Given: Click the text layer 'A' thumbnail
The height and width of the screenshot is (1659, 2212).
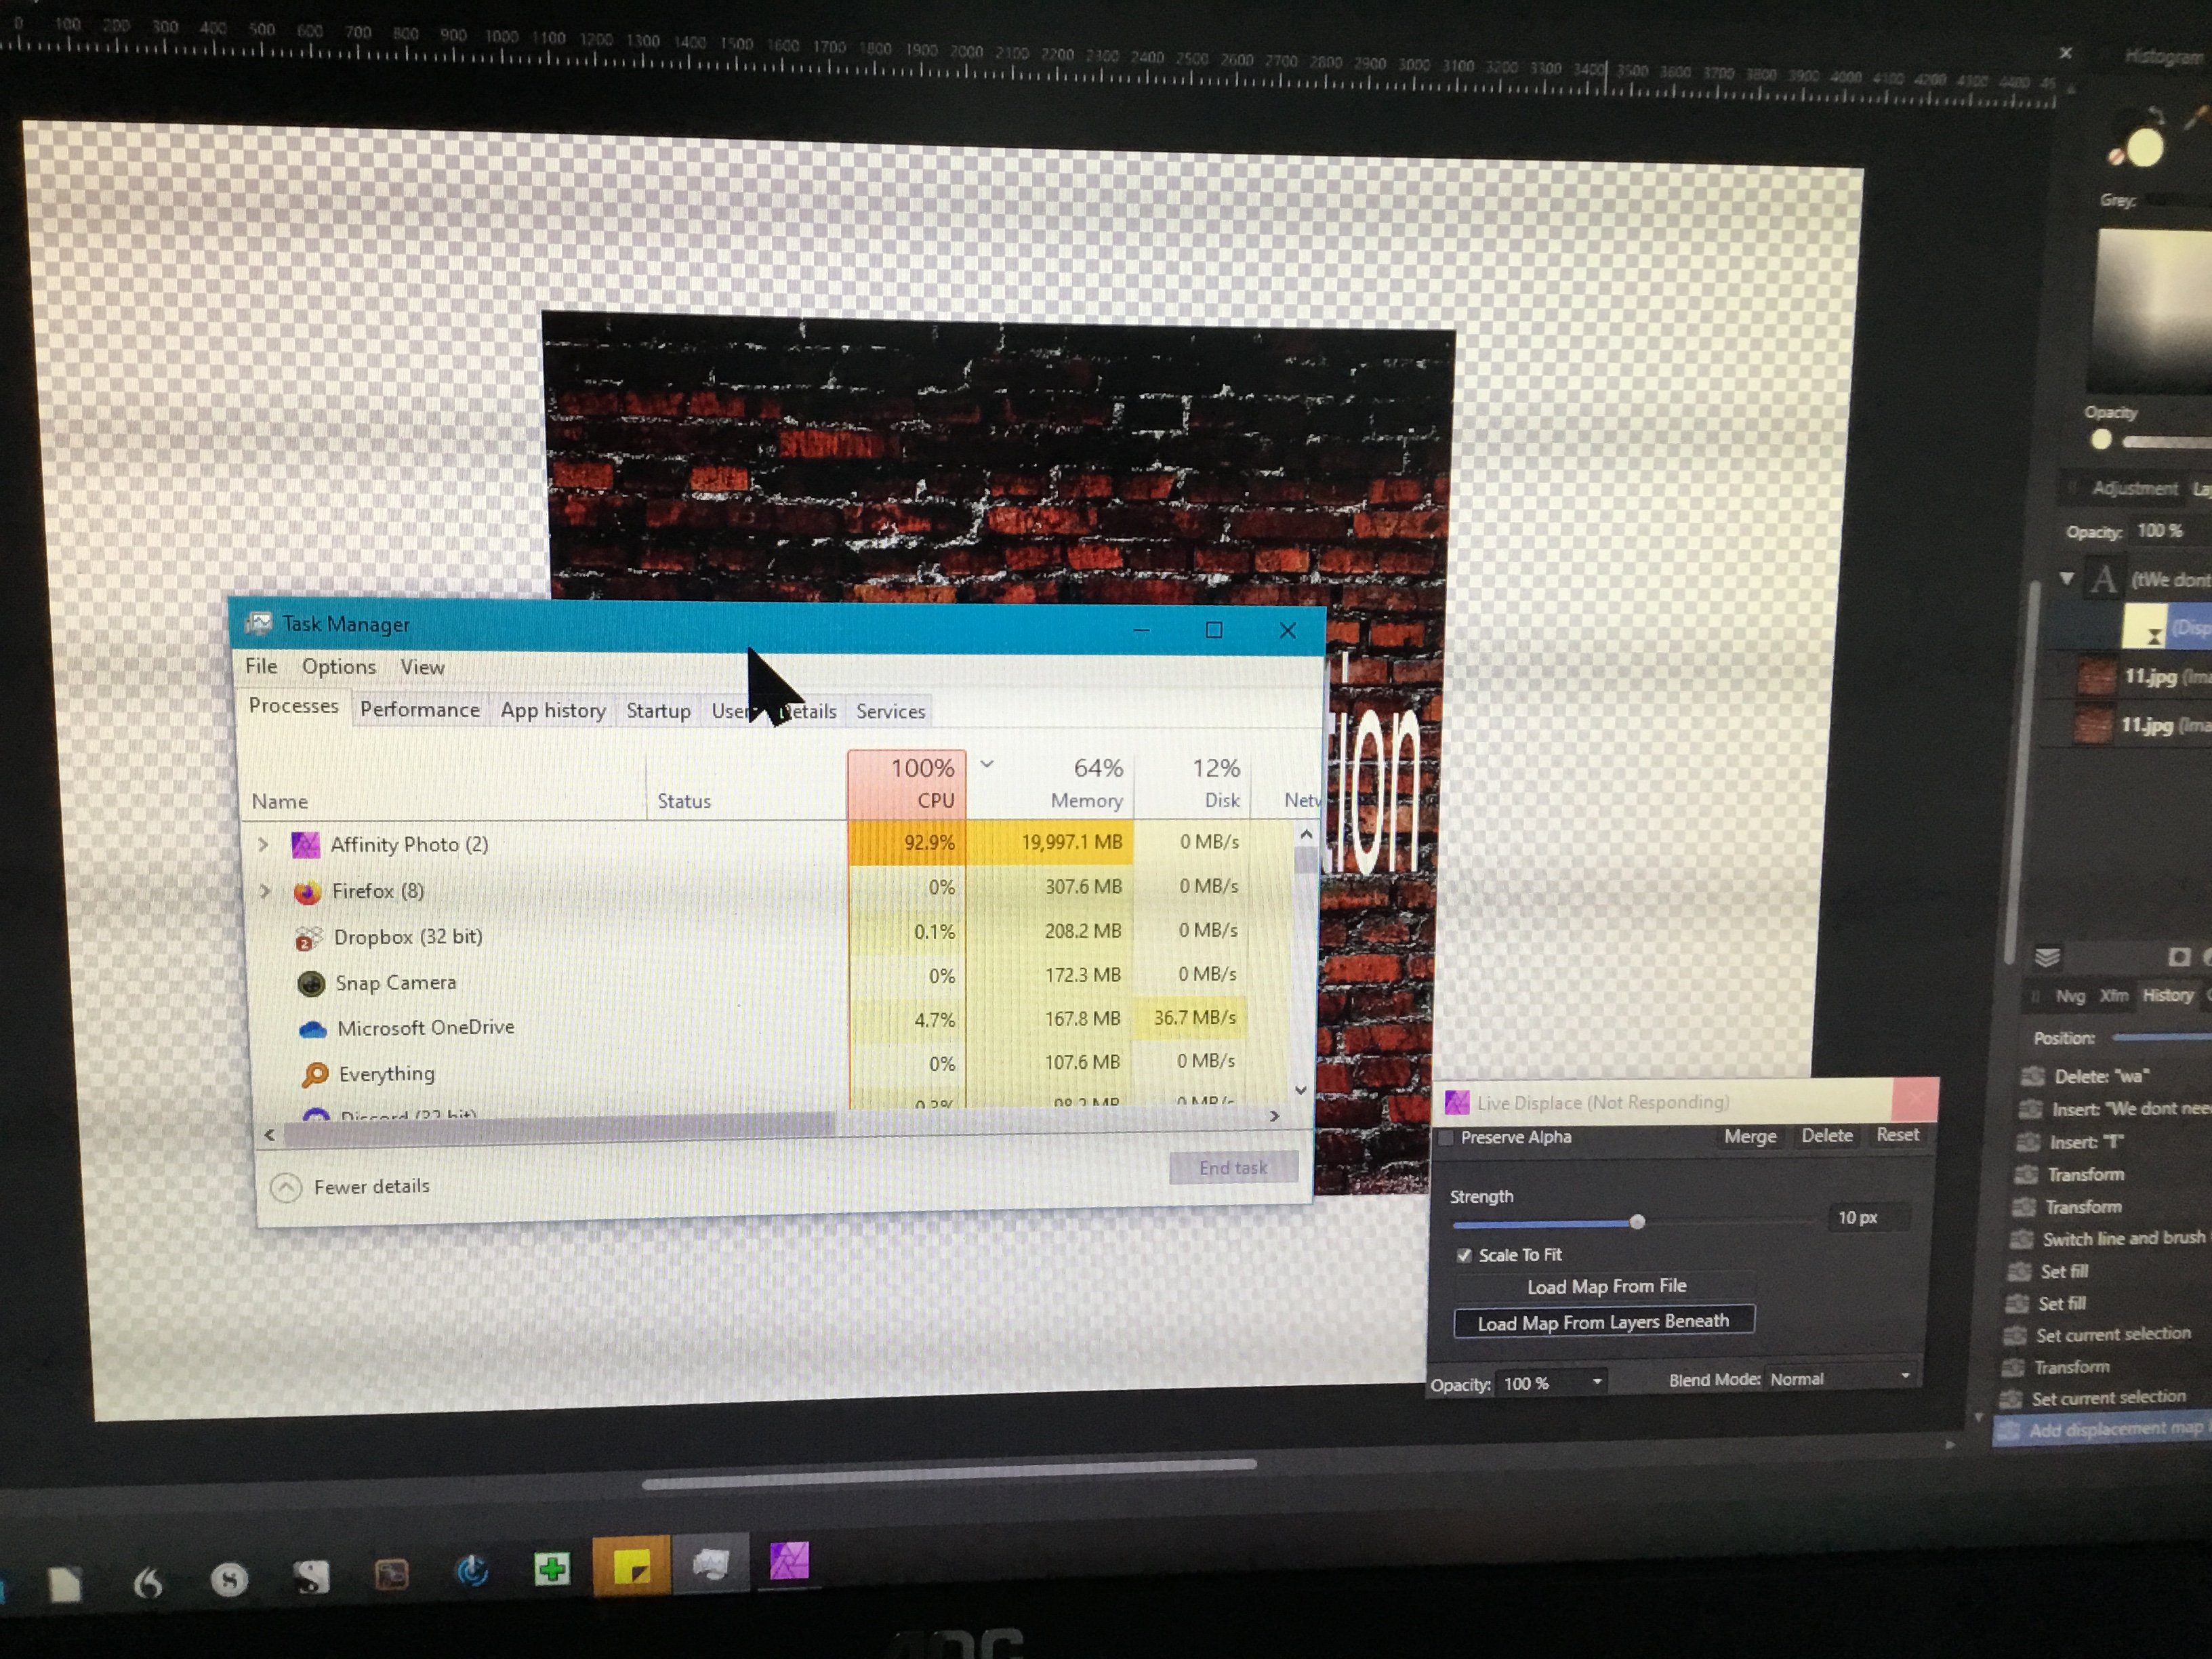Looking at the screenshot, I should (x=2103, y=579).
